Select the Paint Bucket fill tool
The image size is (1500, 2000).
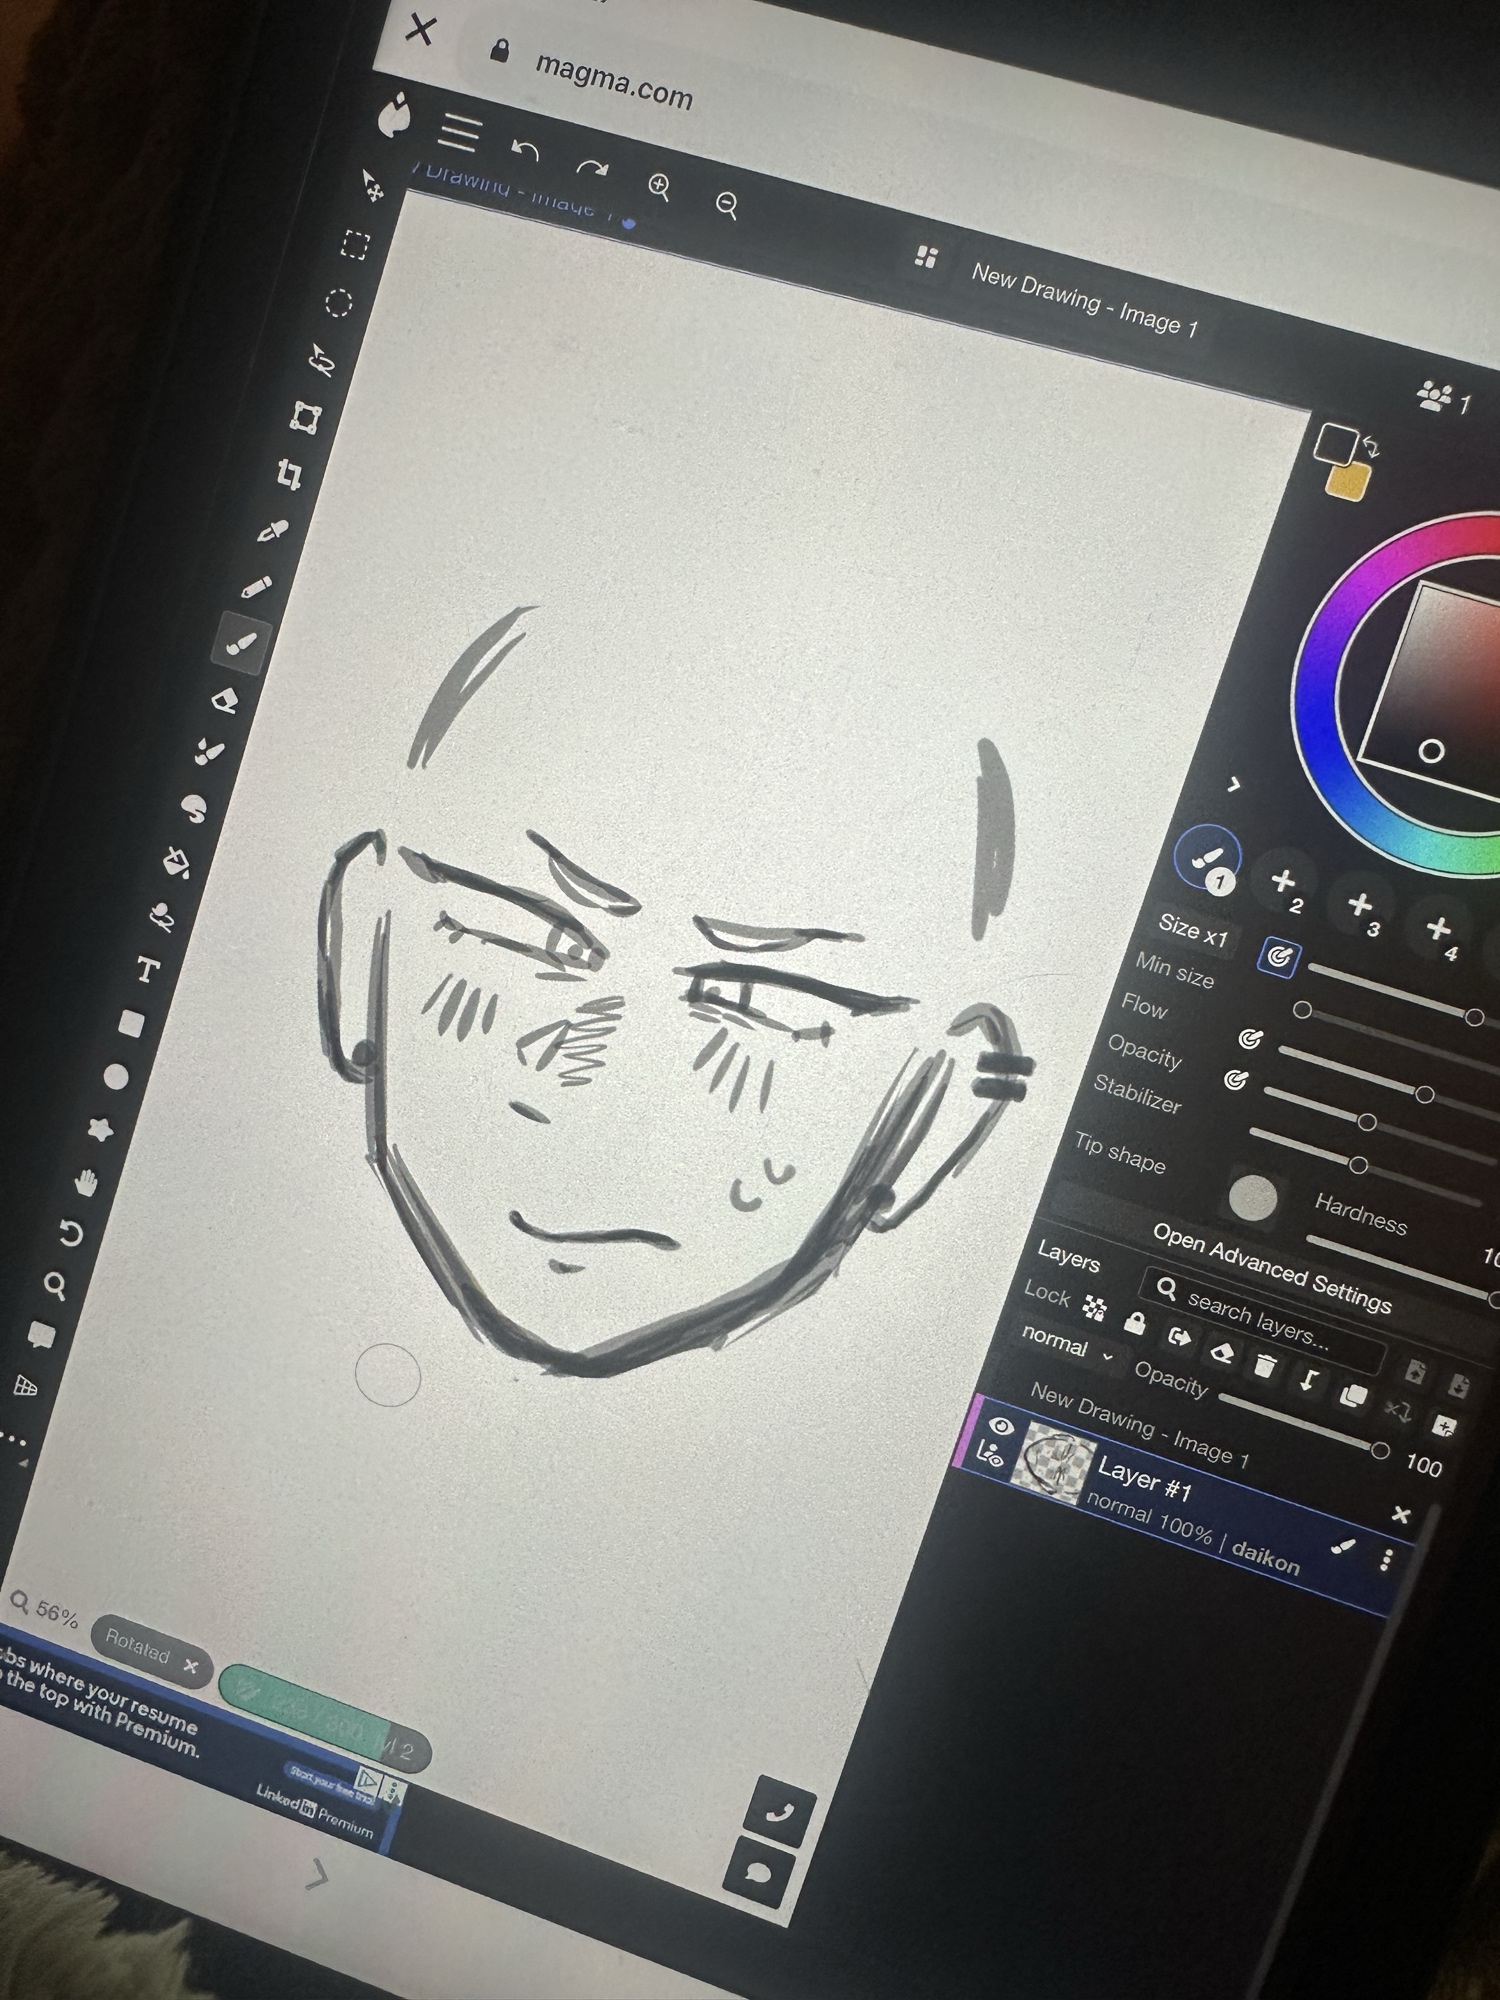[176, 861]
